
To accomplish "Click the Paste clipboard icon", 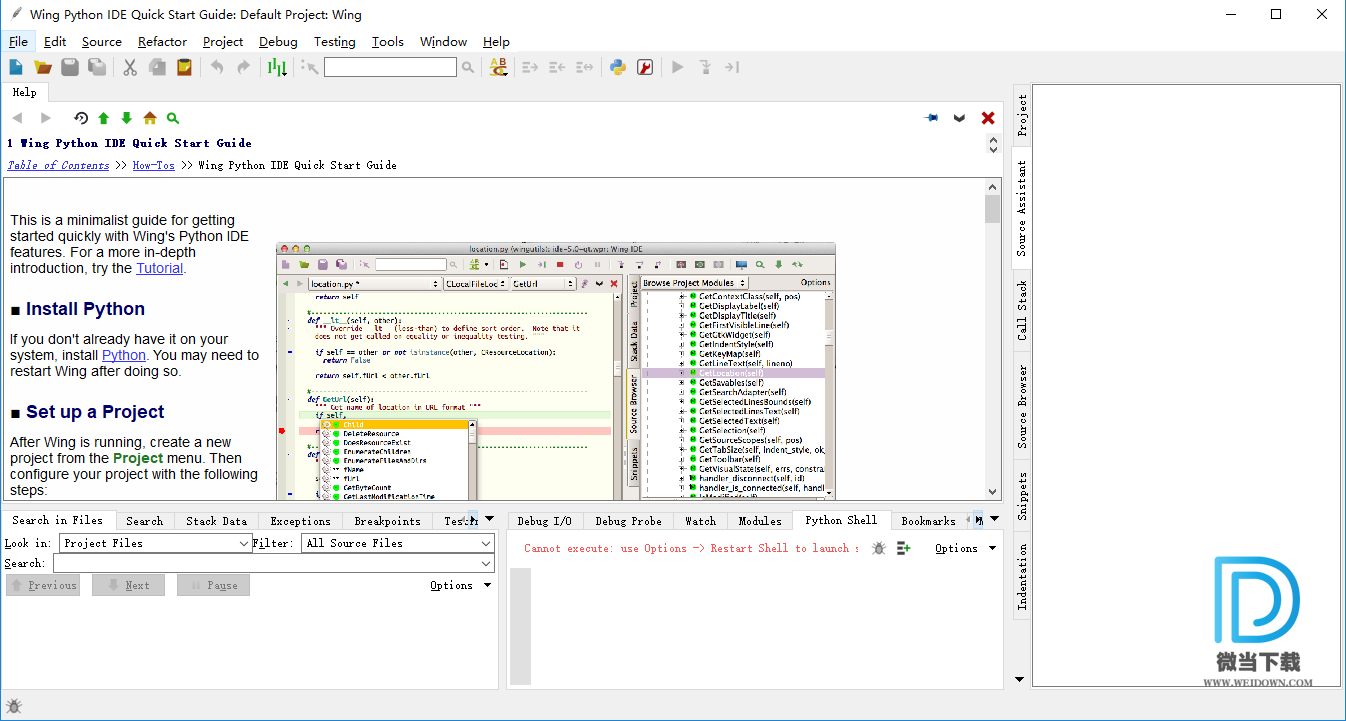I will pos(184,67).
